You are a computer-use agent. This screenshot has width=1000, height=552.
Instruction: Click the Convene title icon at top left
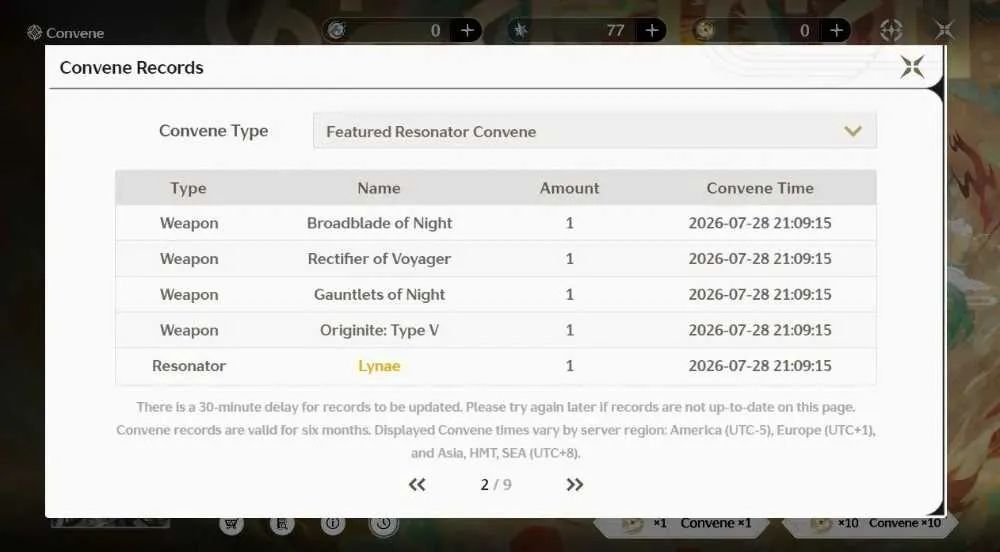click(34, 33)
